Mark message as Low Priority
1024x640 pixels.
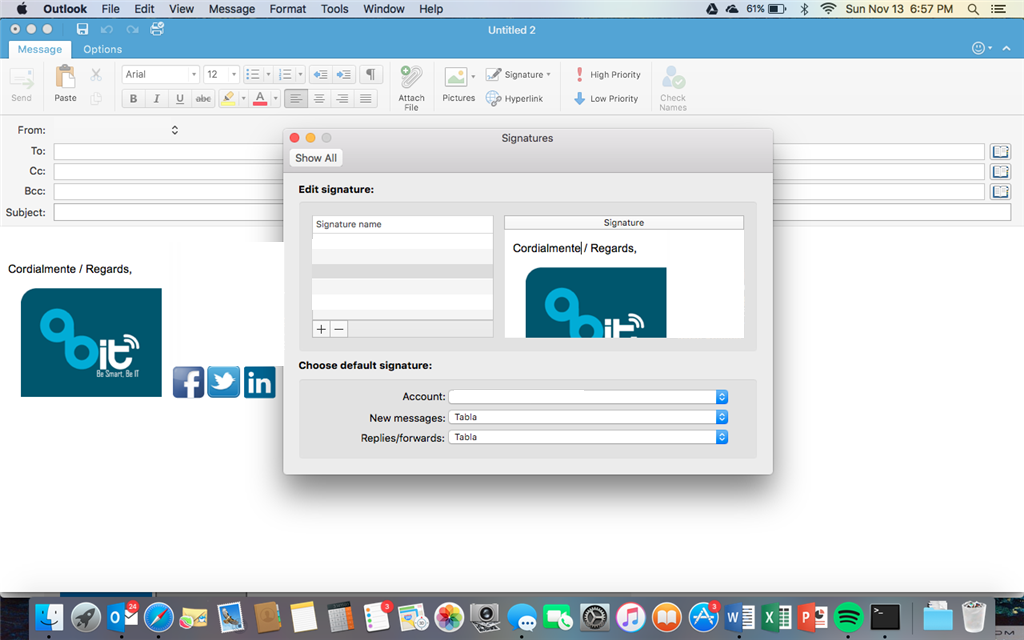(x=605, y=99)
